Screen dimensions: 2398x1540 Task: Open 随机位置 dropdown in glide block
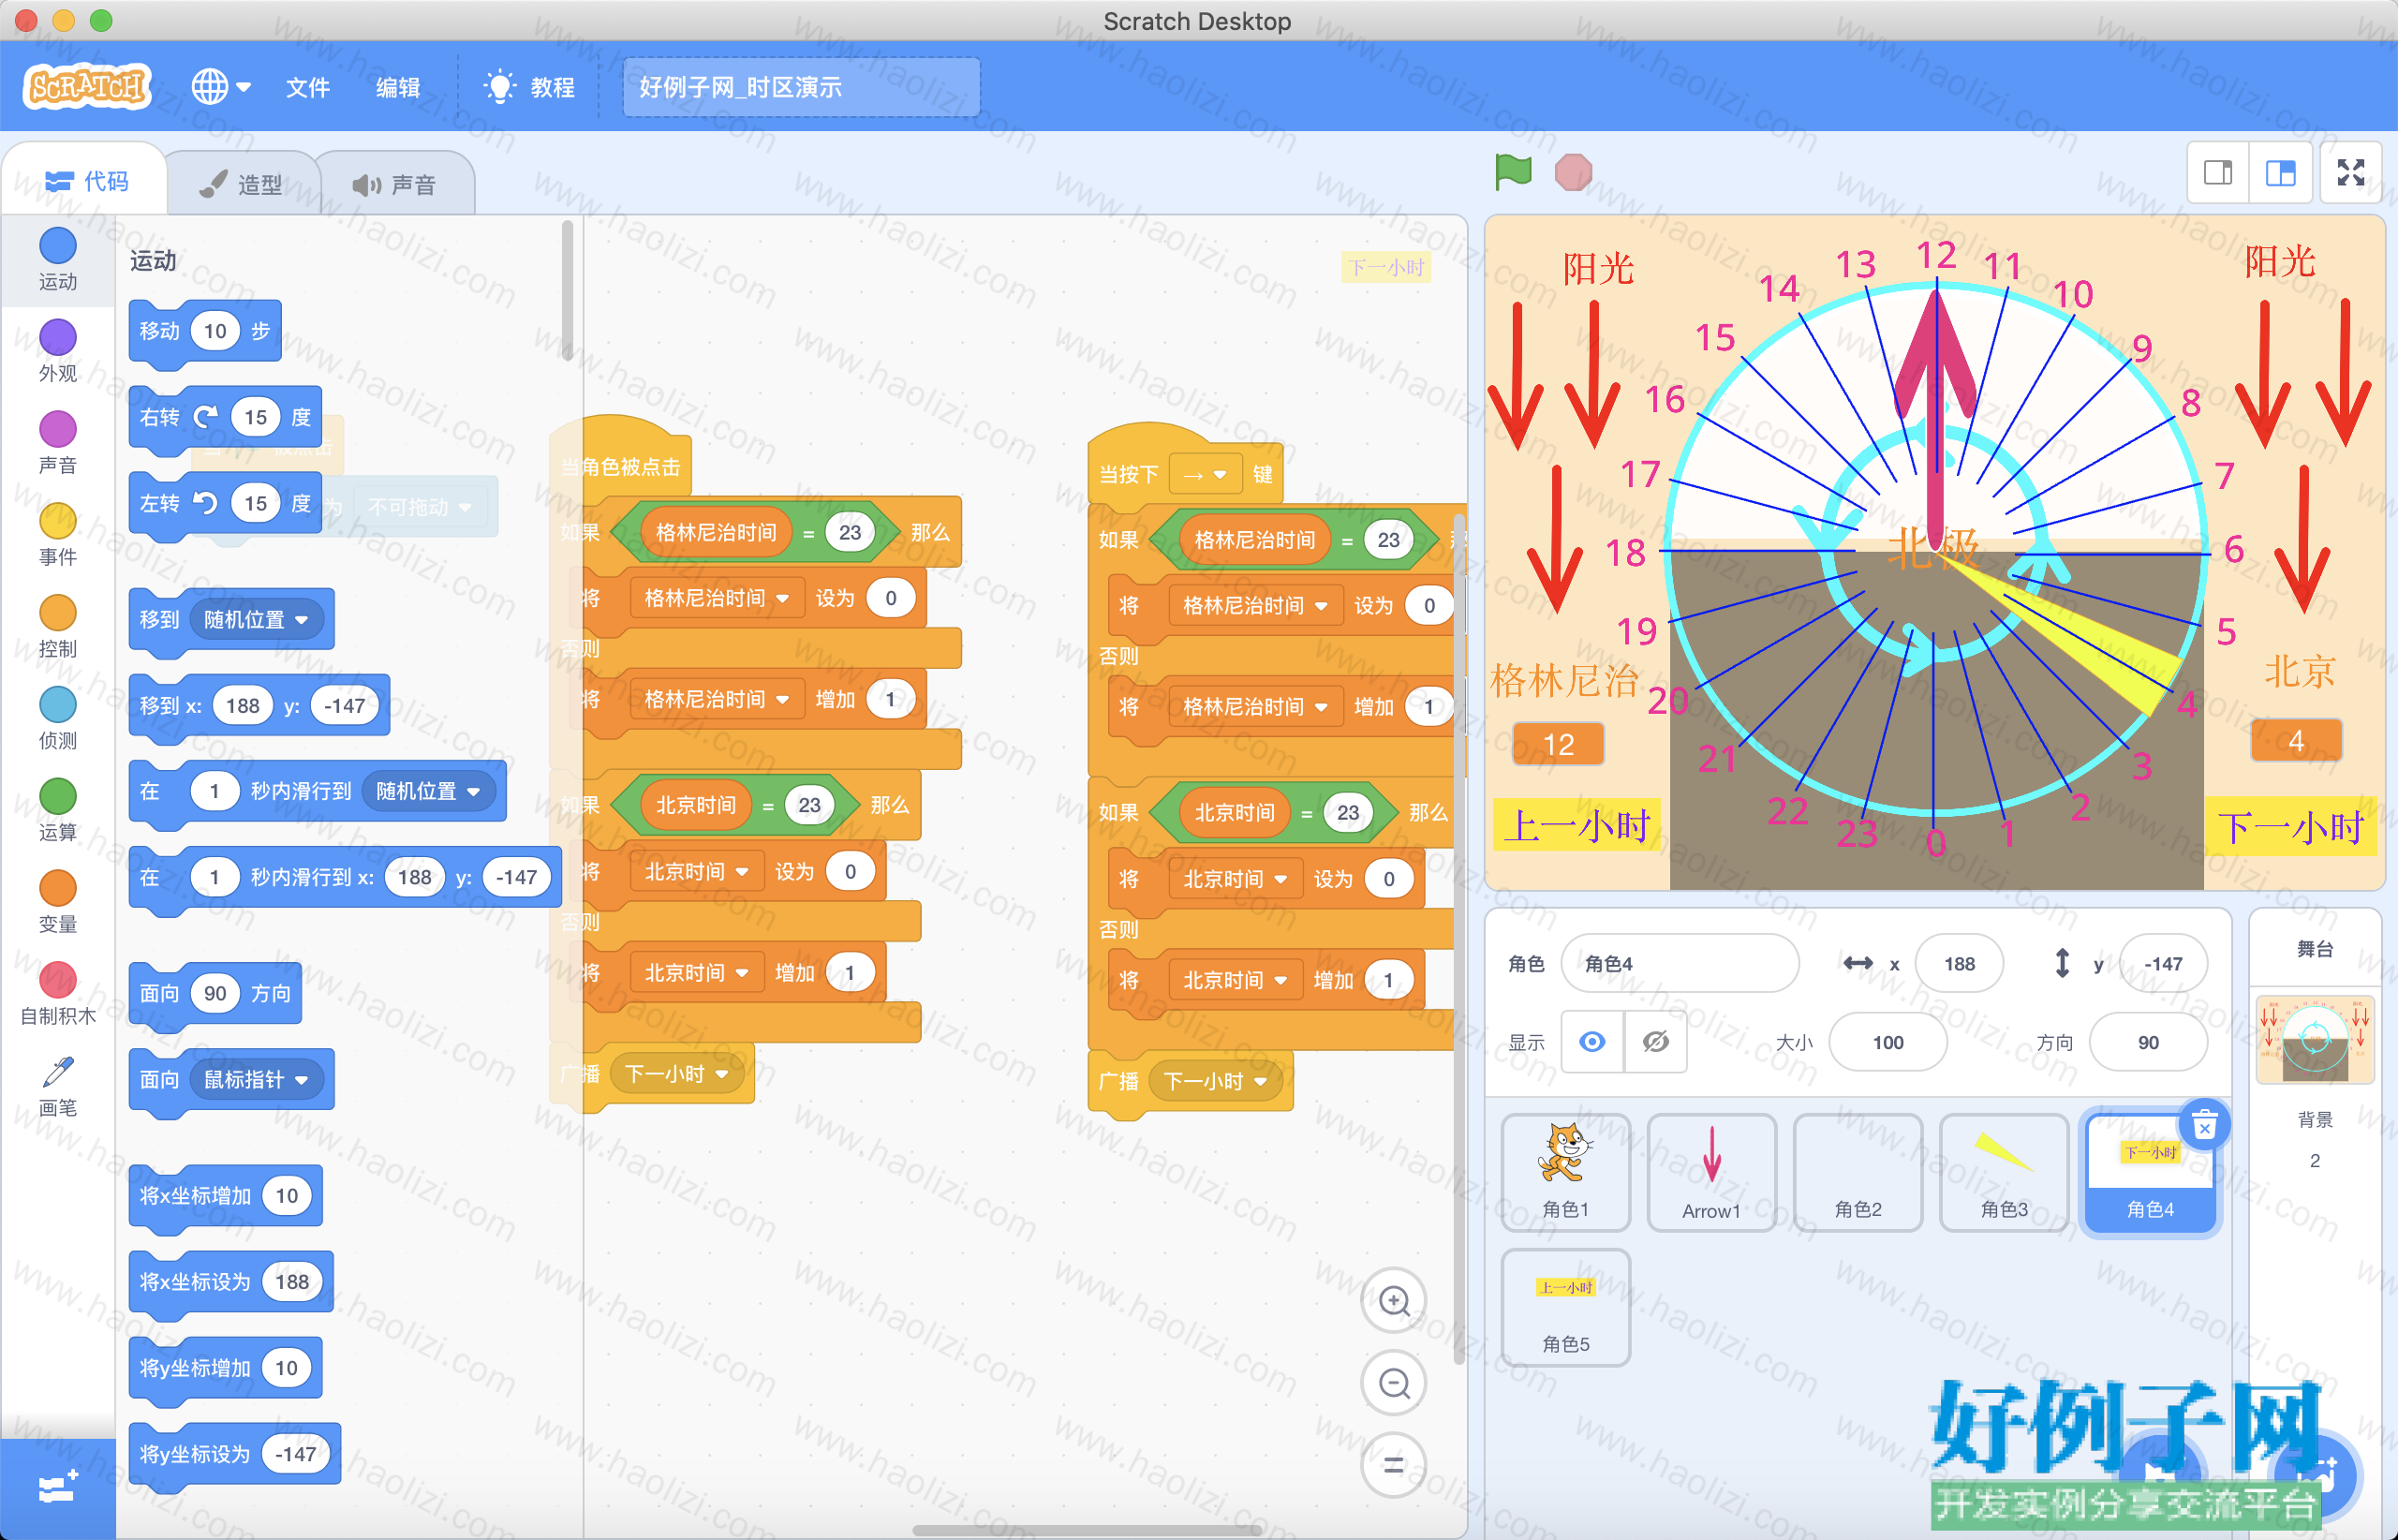coord(428,791)
